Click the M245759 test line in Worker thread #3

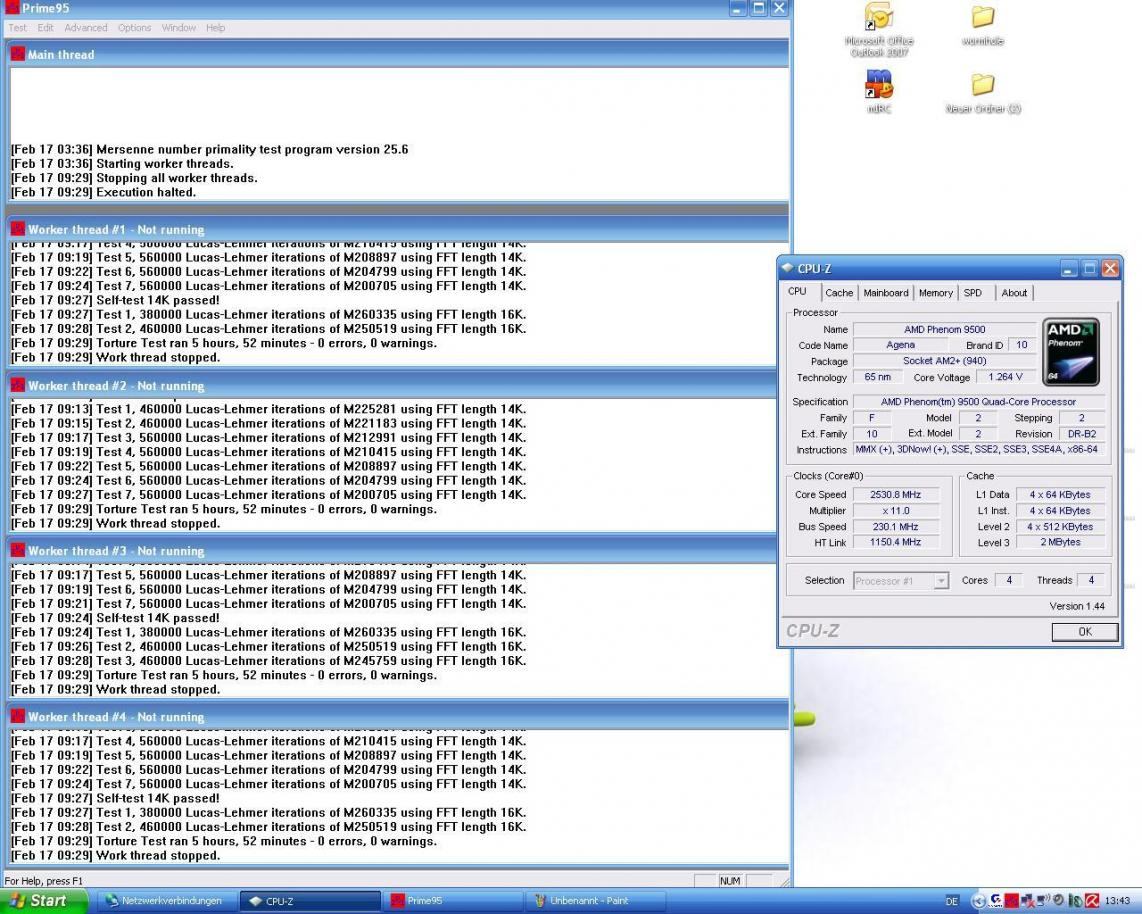click(x=268, y=661)
